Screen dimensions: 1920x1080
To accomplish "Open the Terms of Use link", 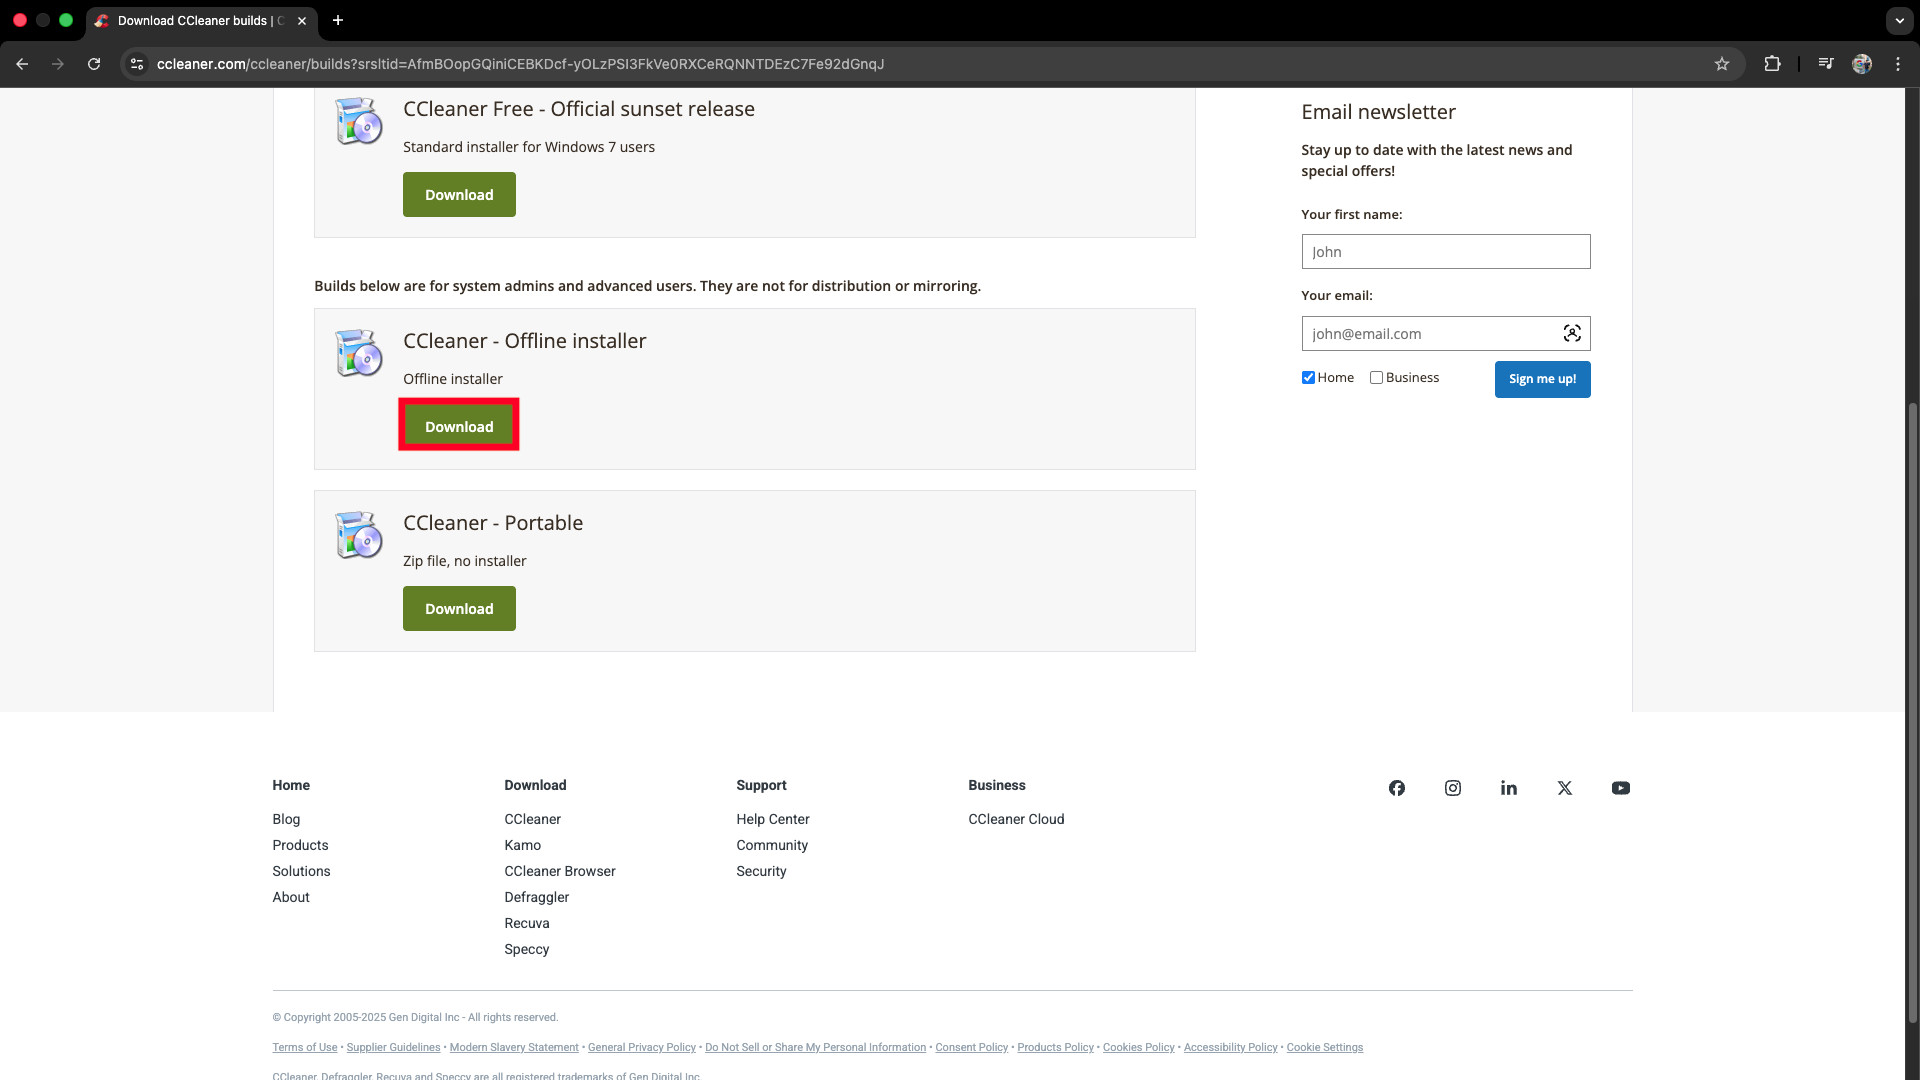I will (304, 1047).
